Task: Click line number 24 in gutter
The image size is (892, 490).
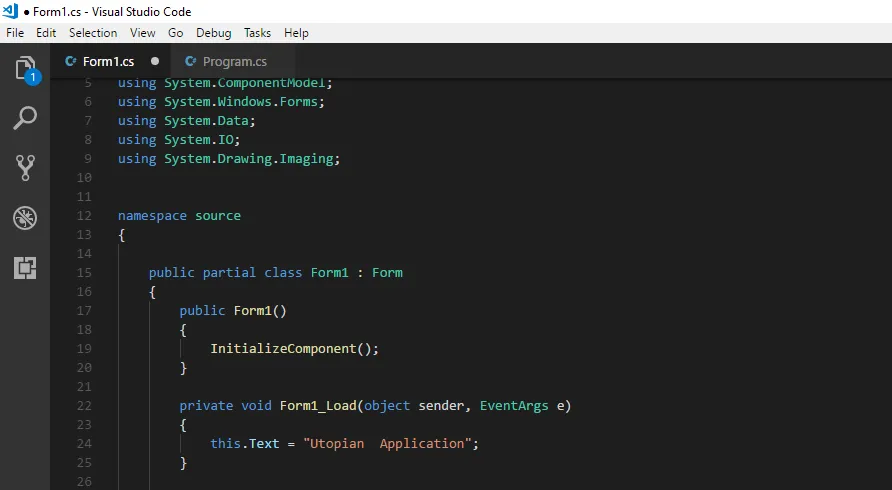Action: click(x=84, y=443)
